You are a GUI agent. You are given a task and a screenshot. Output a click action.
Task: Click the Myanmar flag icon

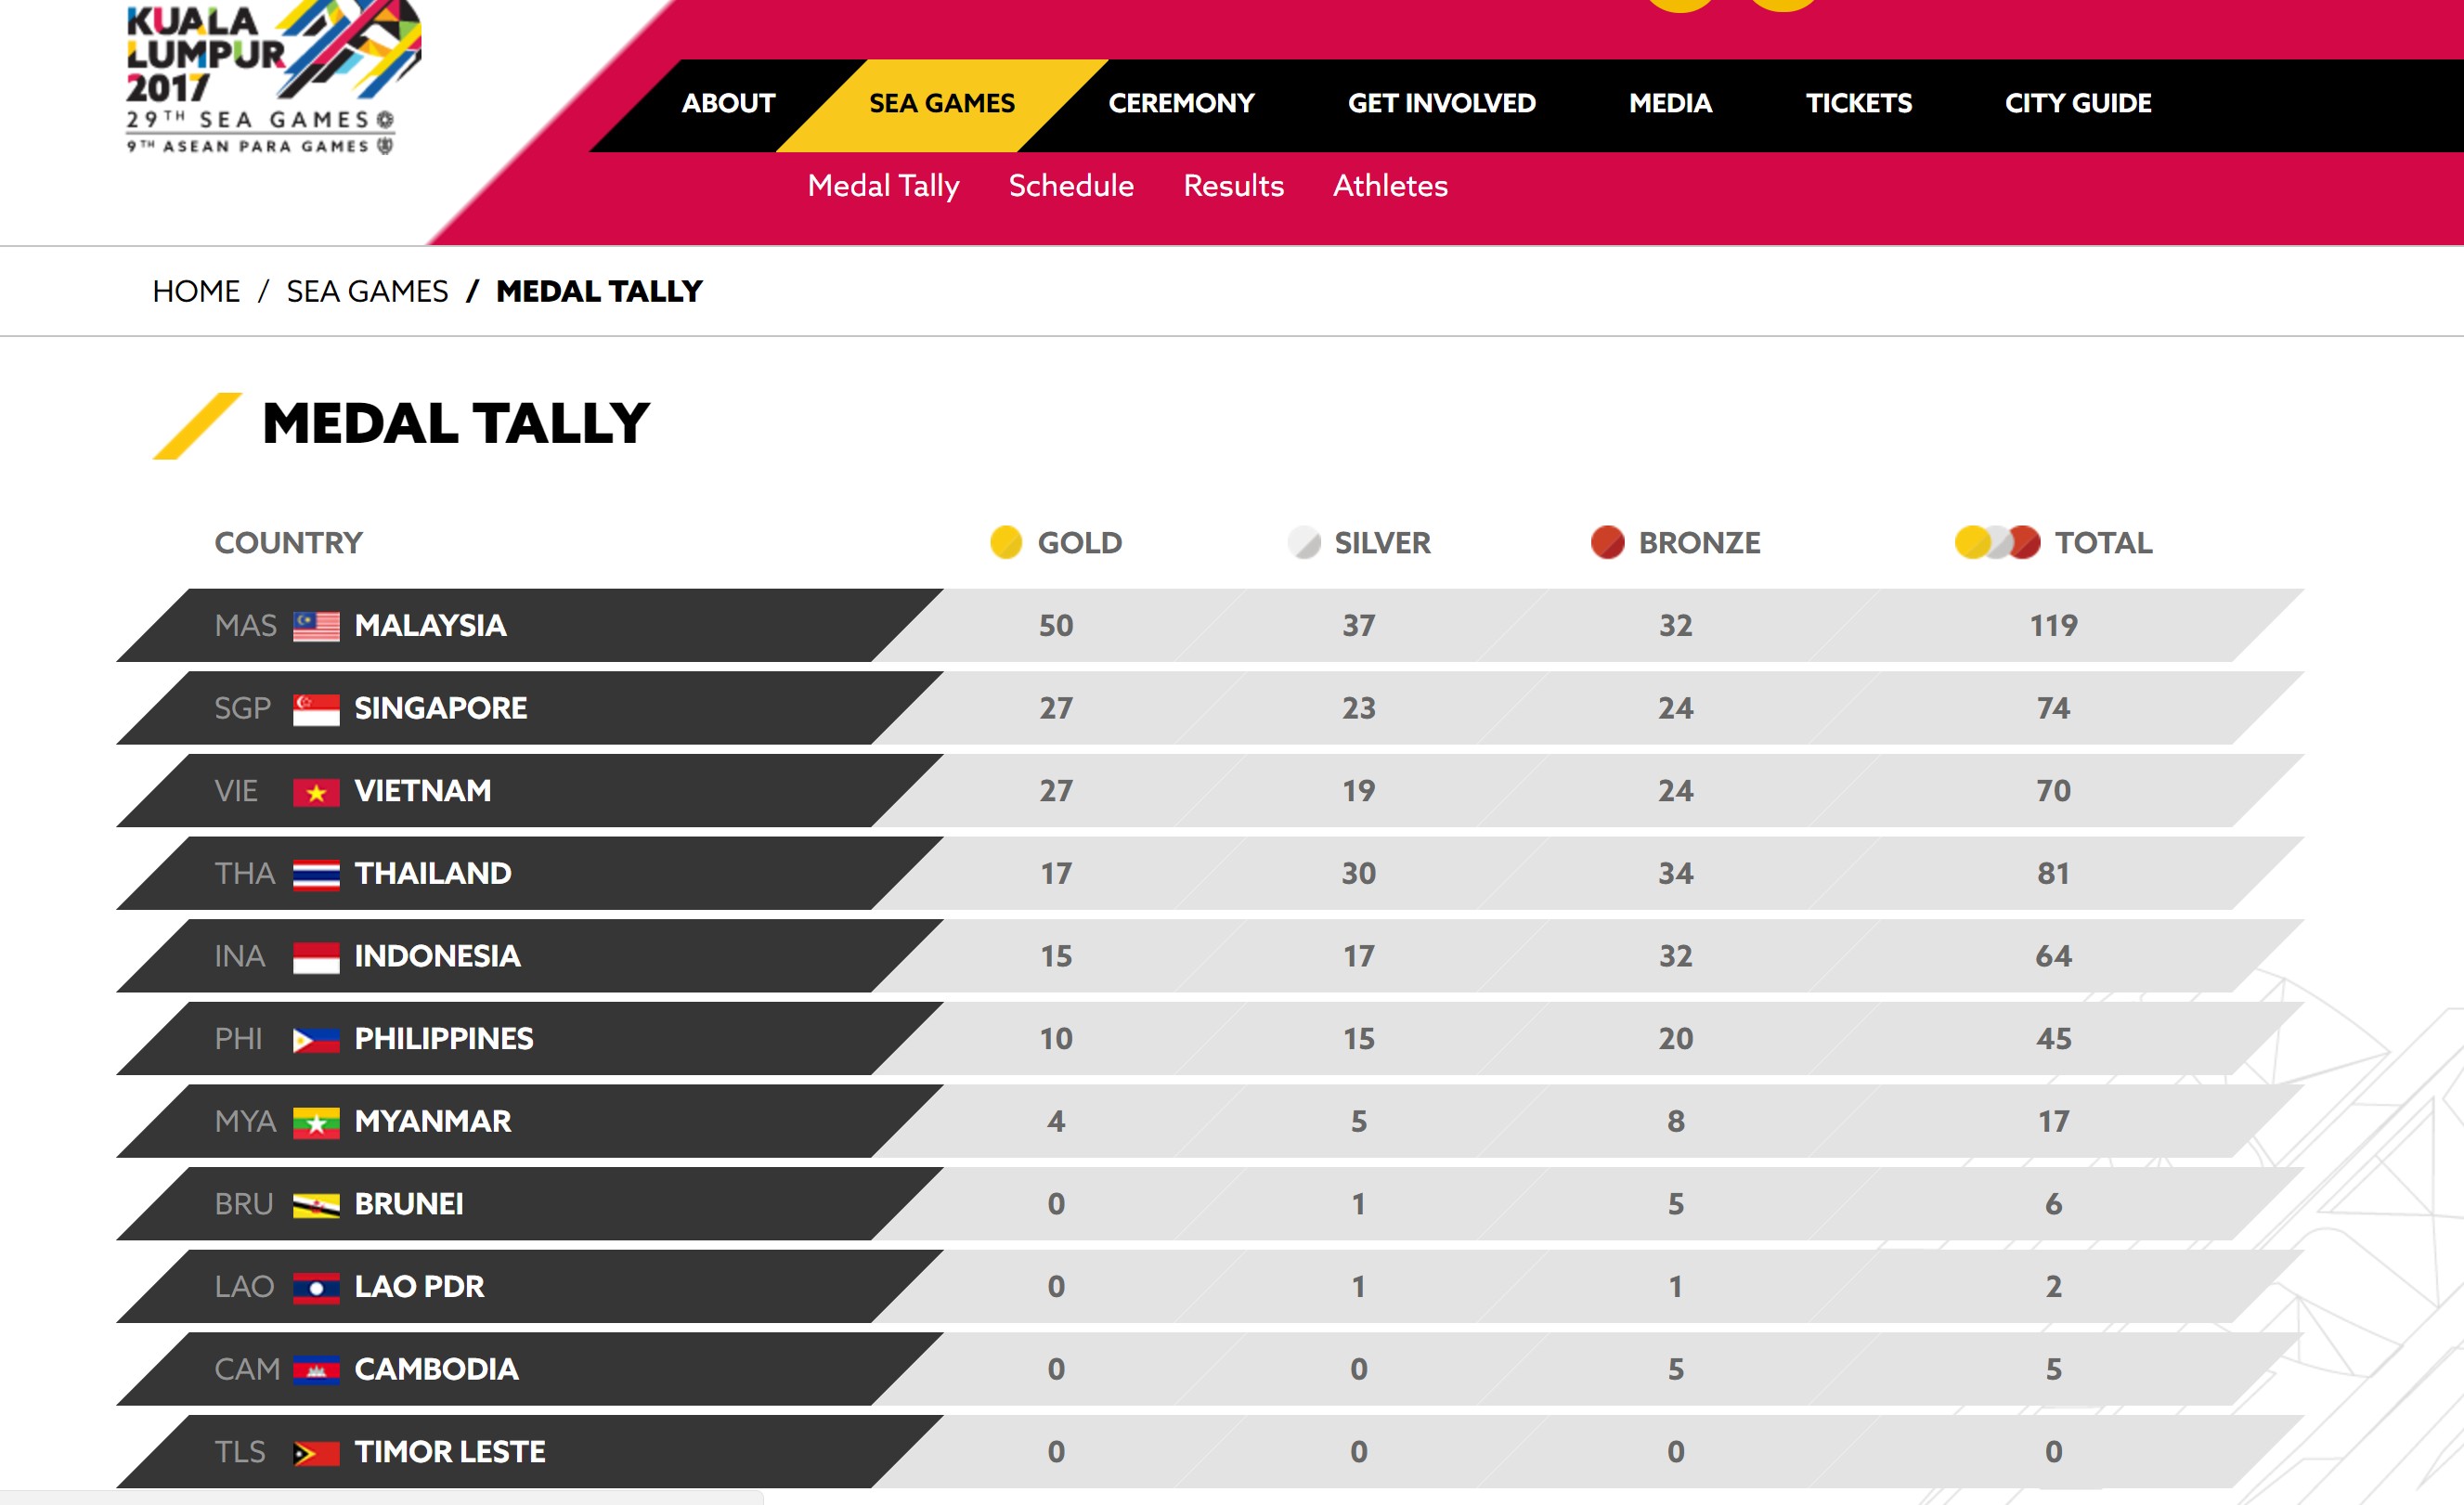pyautogui.click(x=316, y=1122)
